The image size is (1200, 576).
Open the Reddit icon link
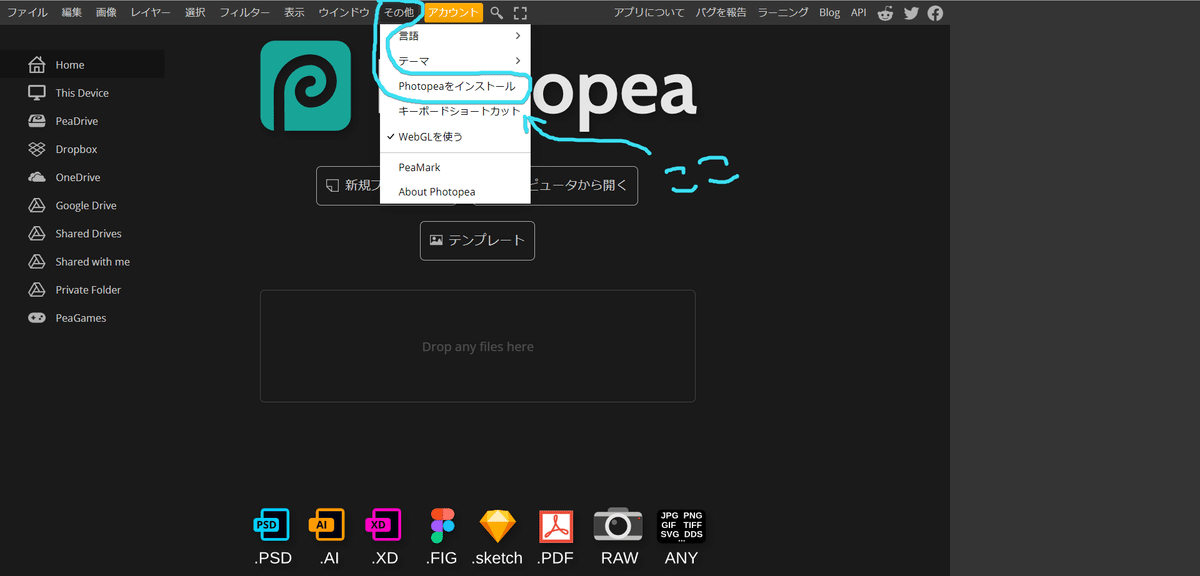pos(885,13)
